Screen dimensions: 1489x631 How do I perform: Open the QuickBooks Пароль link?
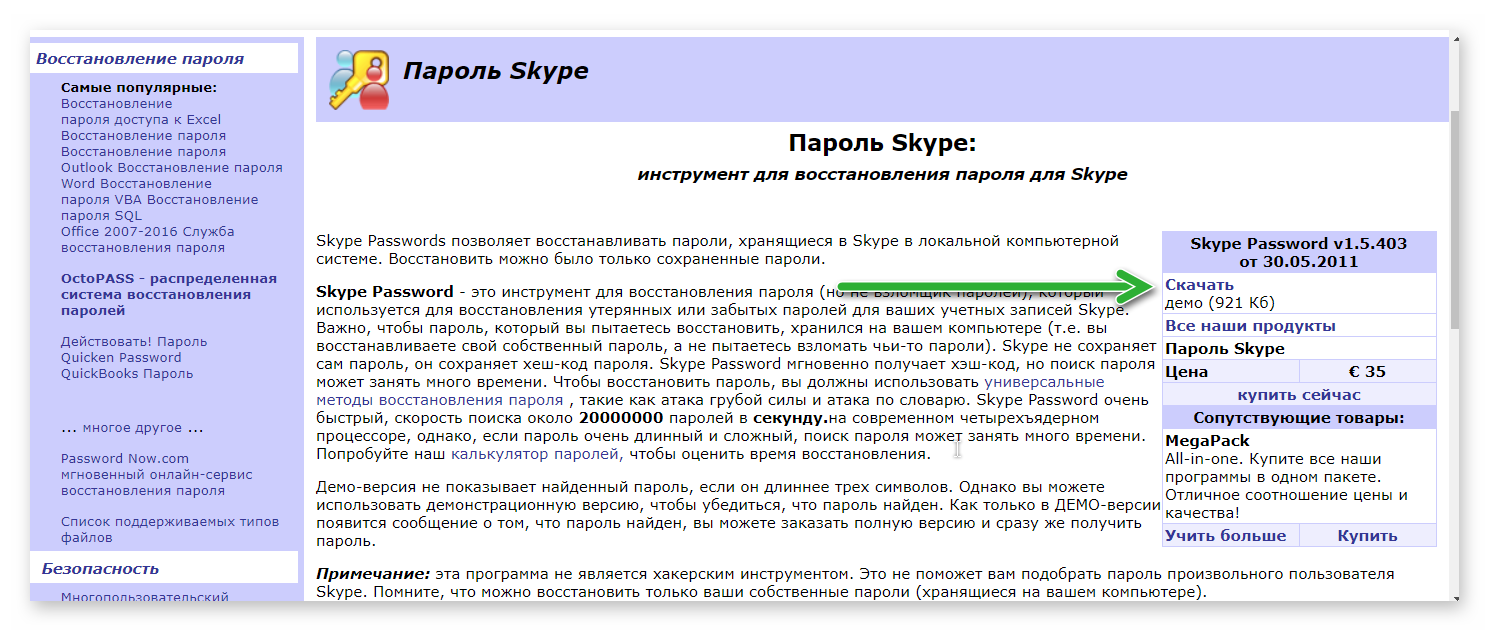click(127, 373)
